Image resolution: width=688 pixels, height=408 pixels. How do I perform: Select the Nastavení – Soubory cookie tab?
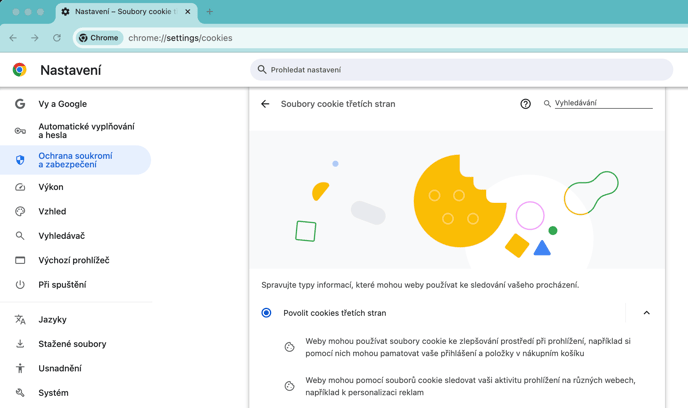pos(118,12)
